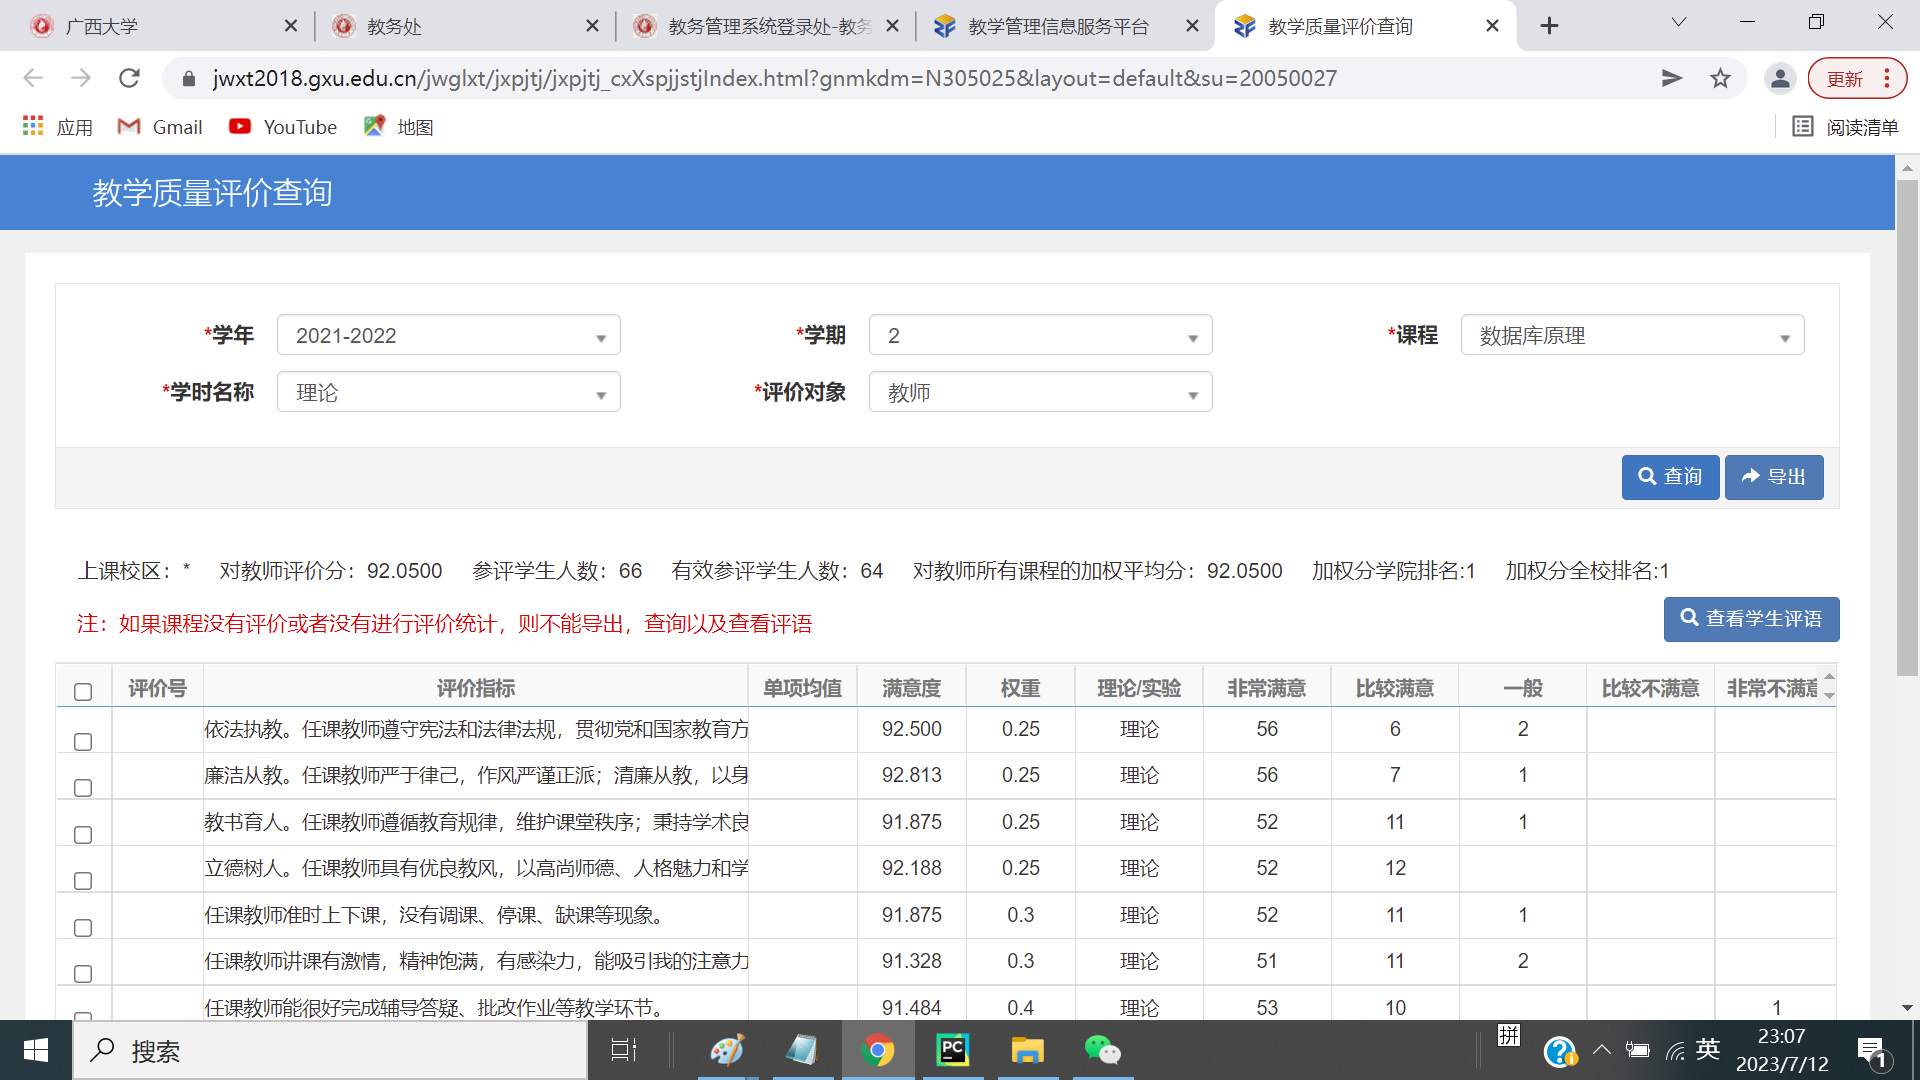1920x1080 pixels.
Task: Open the Windows Start menu
Action: tap(36, 1050)
